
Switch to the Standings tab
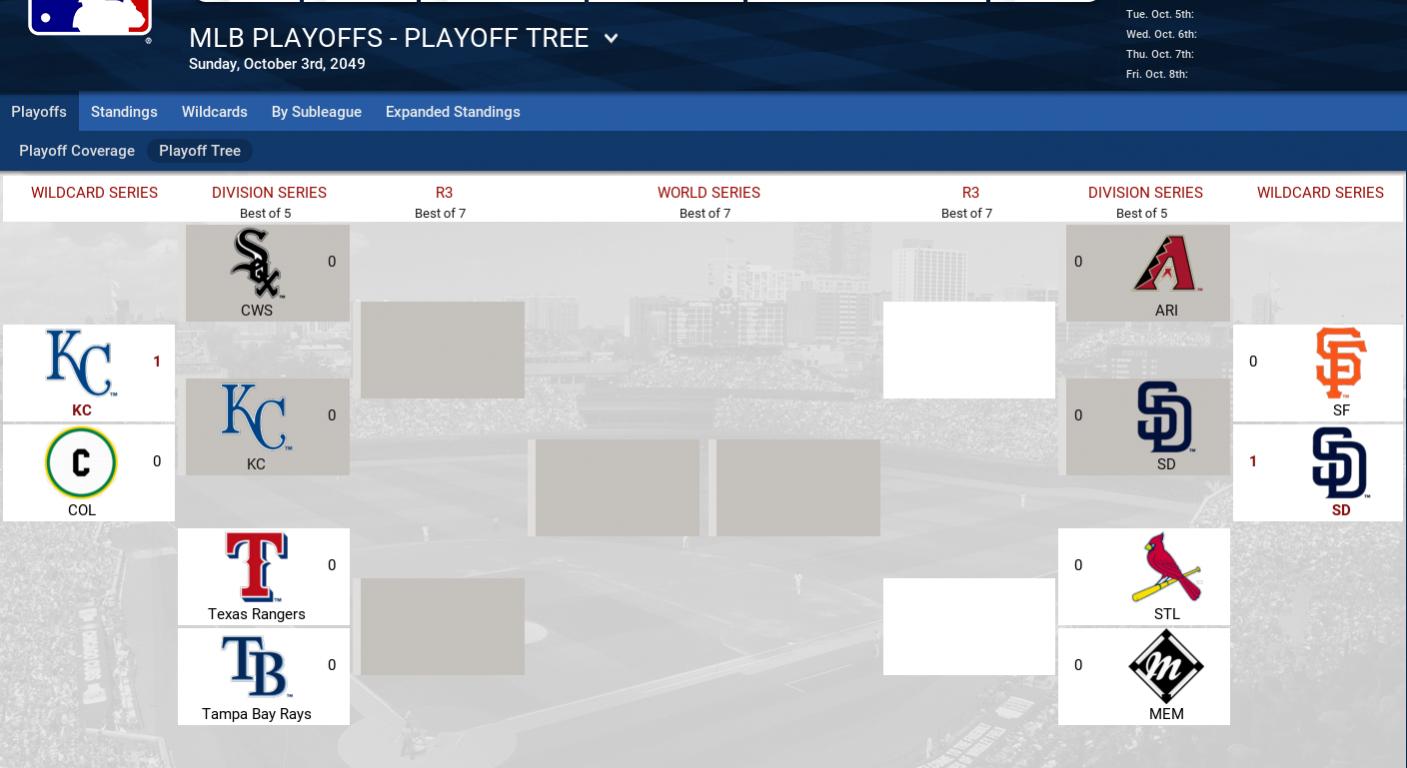[x=124, y=112]
